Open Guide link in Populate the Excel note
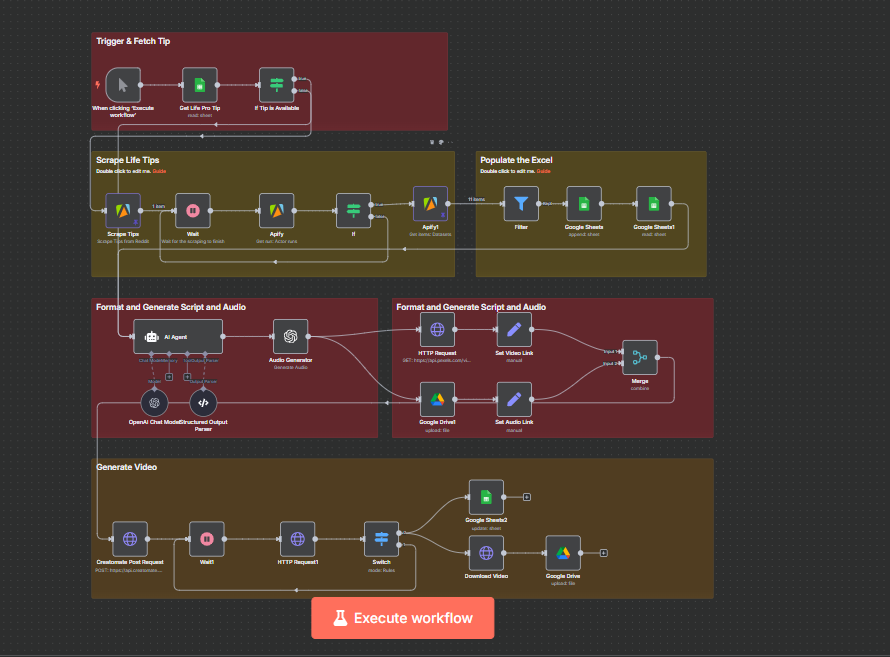 [544, 171]
